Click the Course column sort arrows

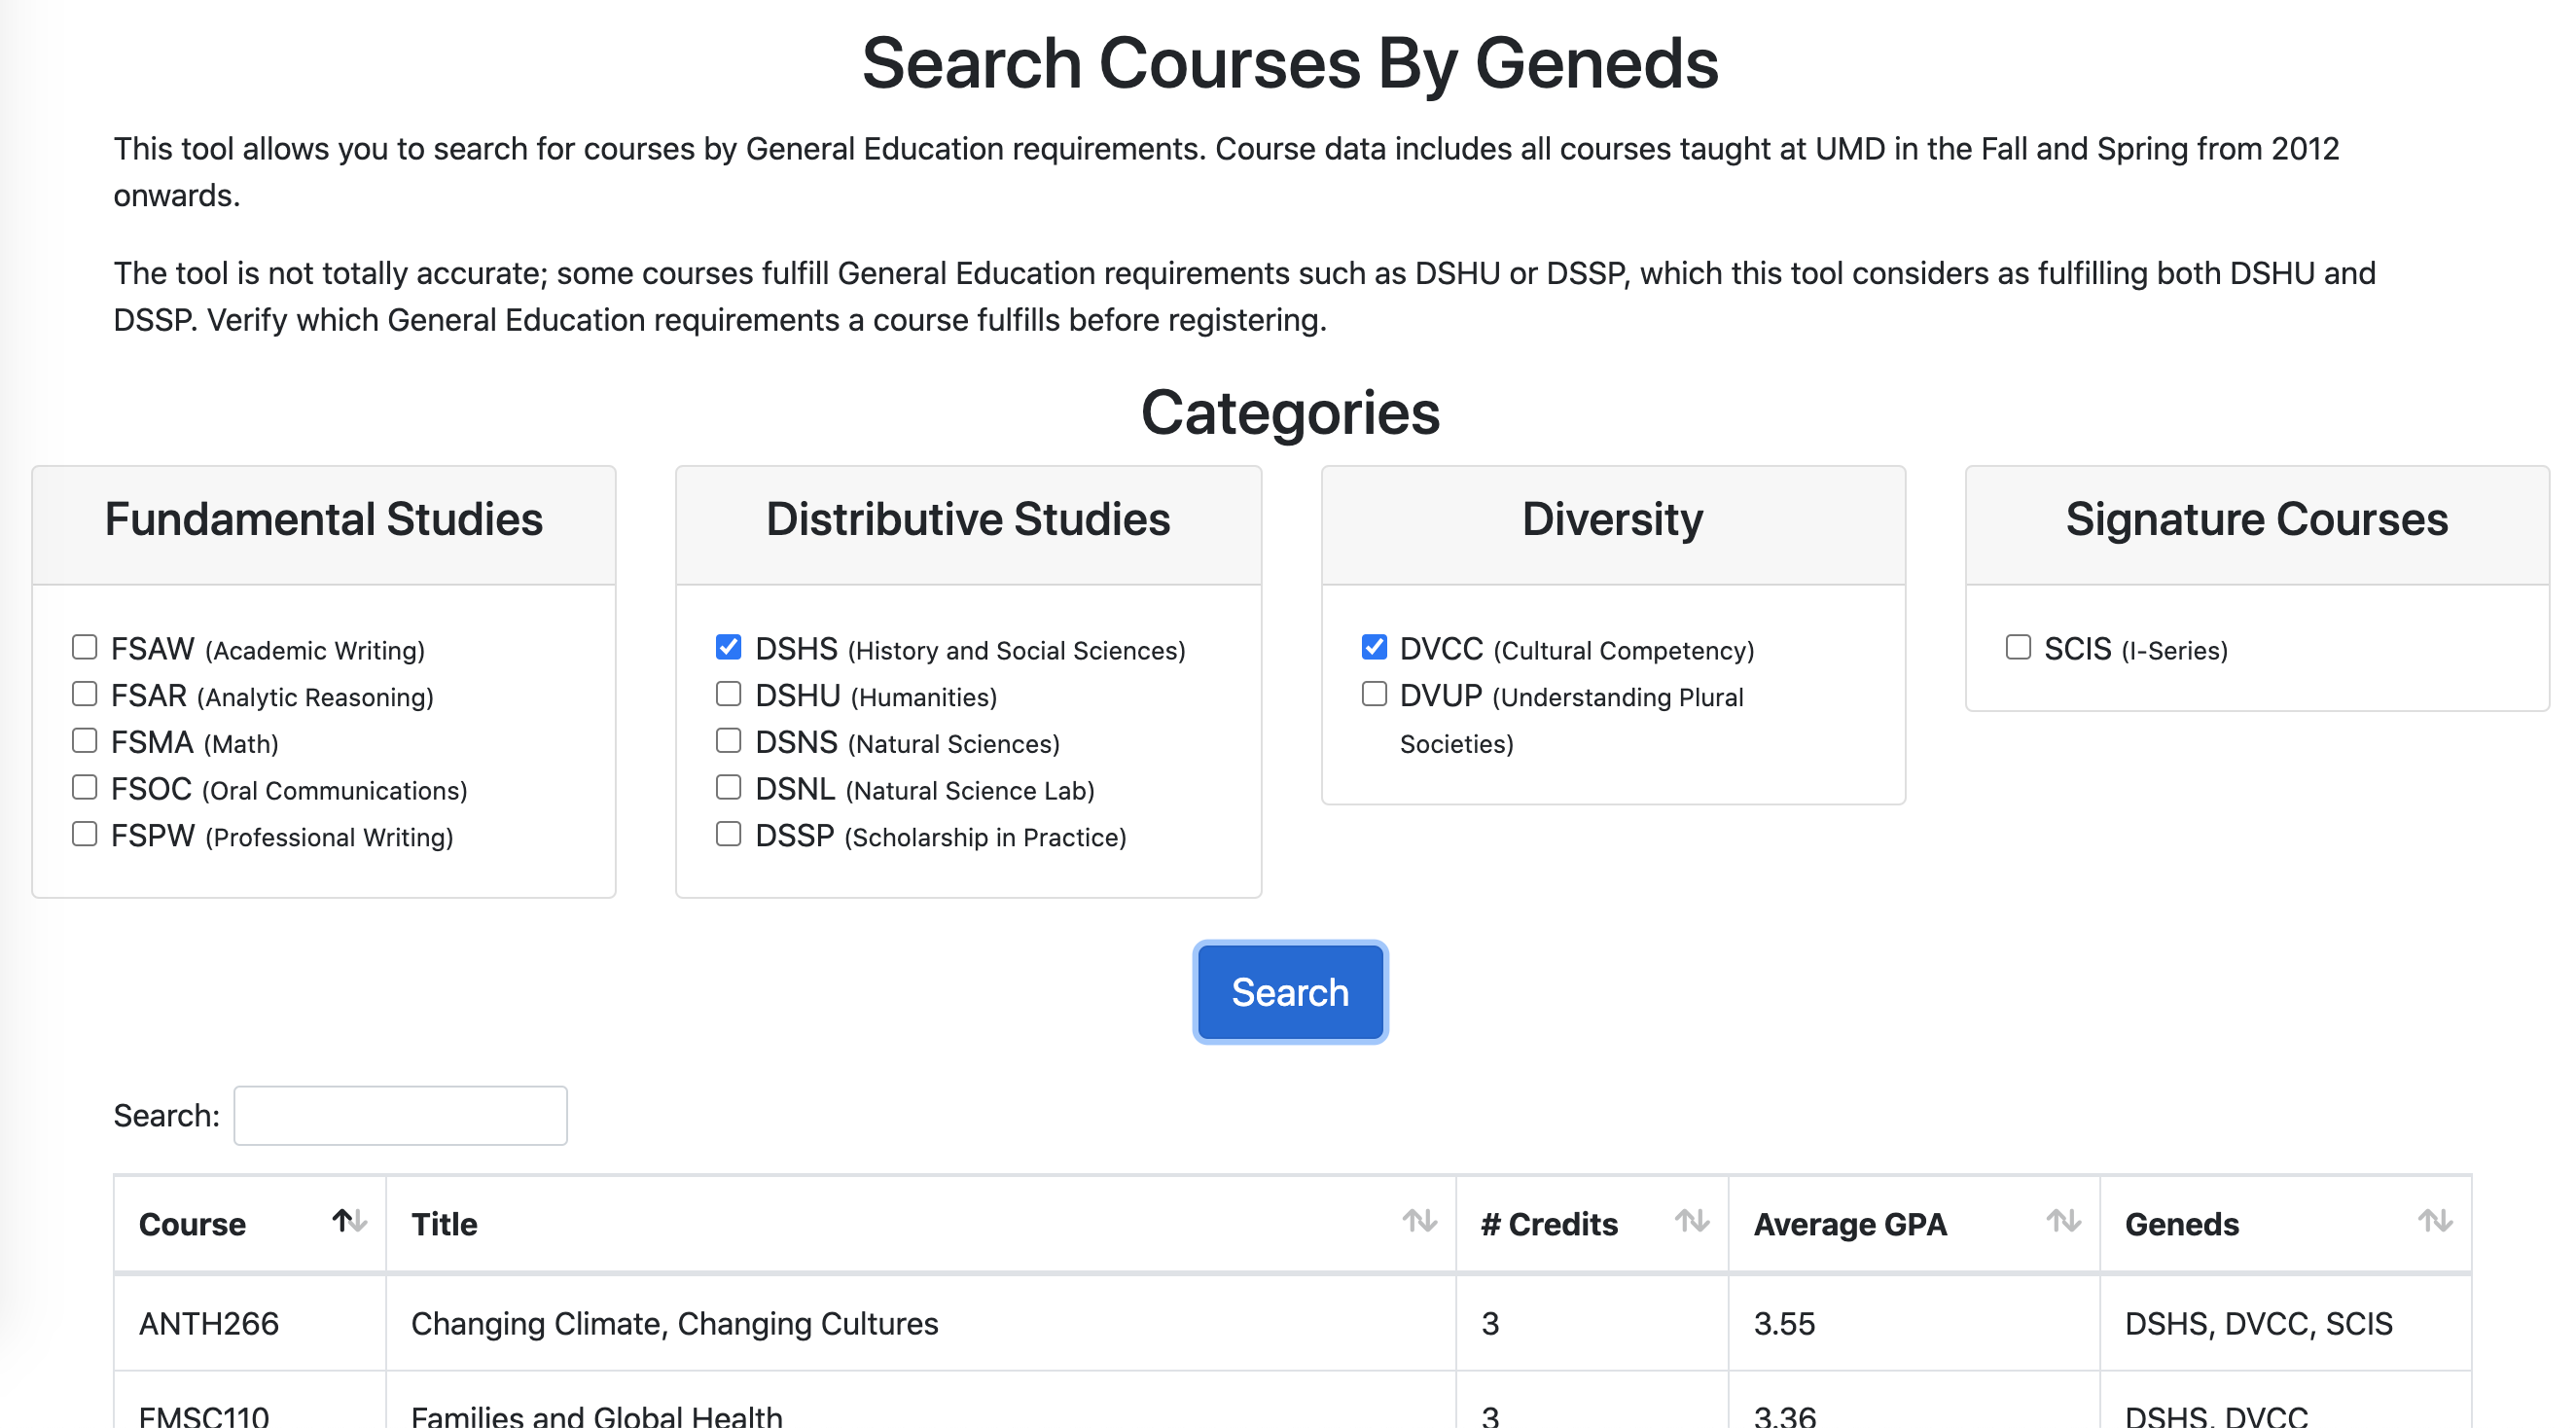click(x=349, y=1221)
